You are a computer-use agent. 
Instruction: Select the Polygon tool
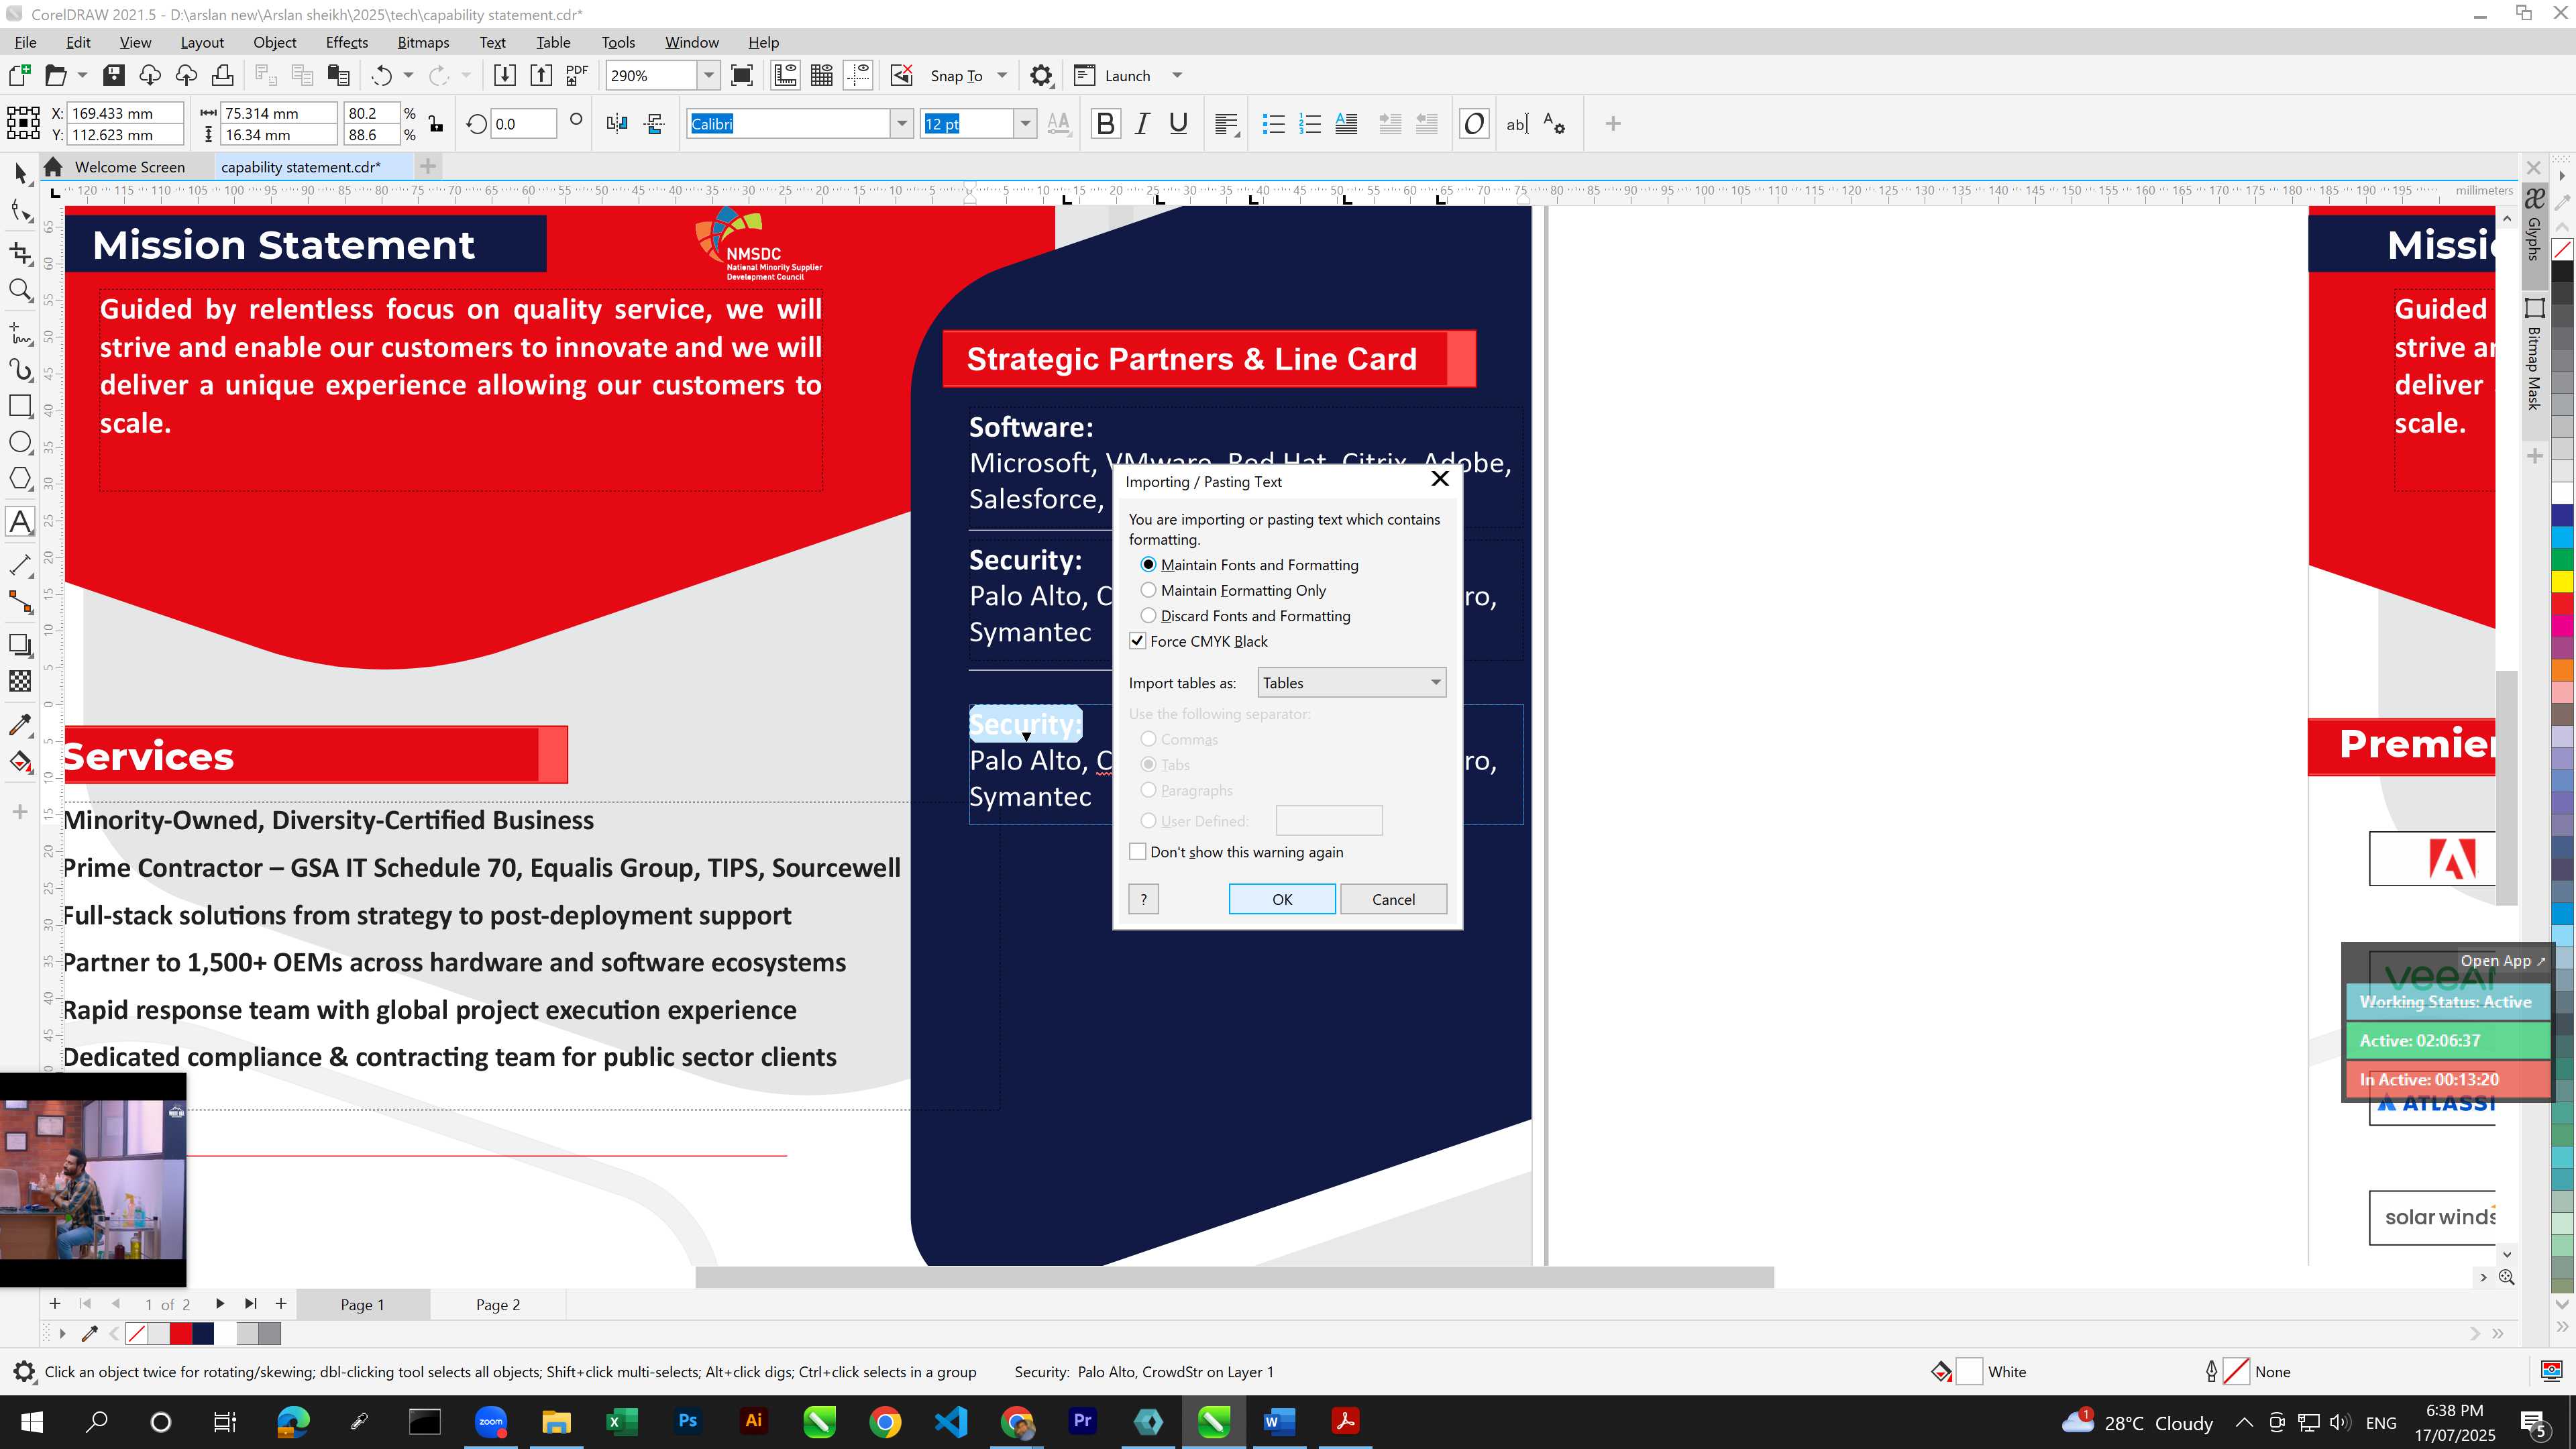click(x=21, y=479)
